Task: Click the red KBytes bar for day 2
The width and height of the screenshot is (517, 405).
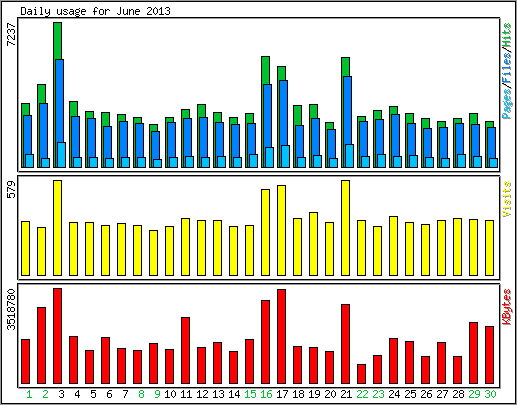Action: pos(41,345)
